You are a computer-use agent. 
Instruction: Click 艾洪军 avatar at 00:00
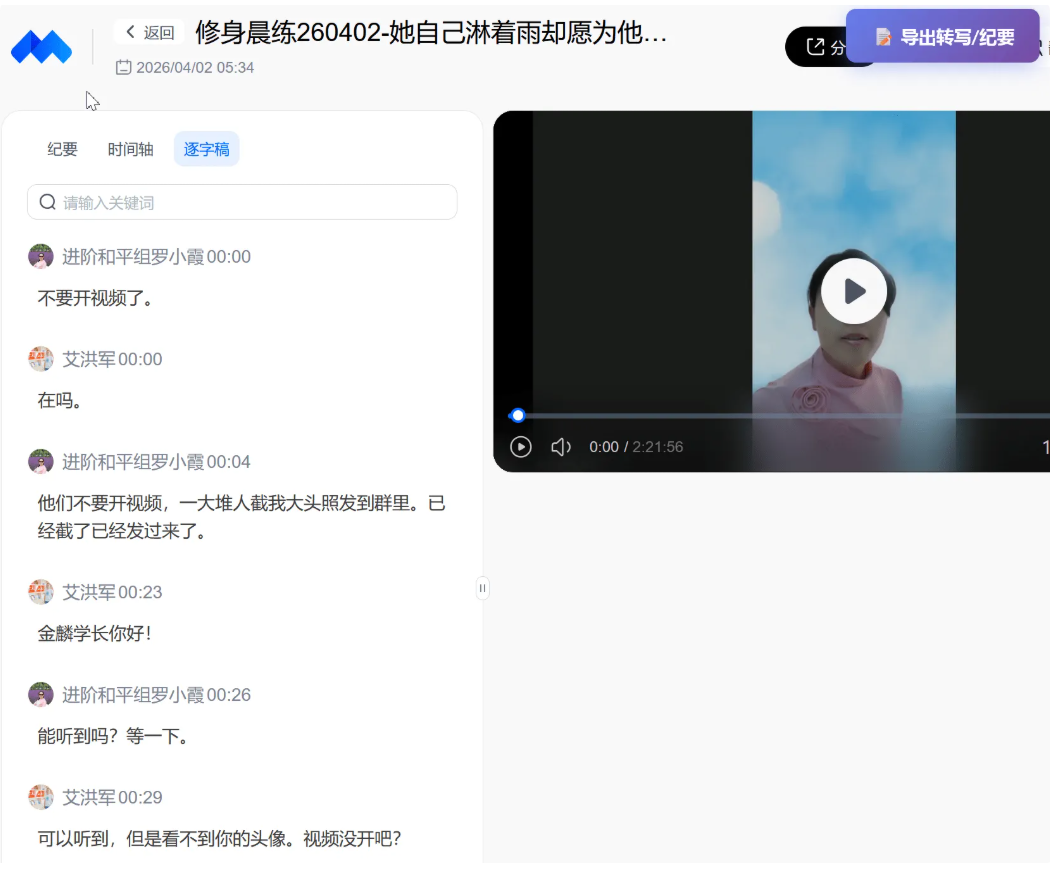coord(41,359)
